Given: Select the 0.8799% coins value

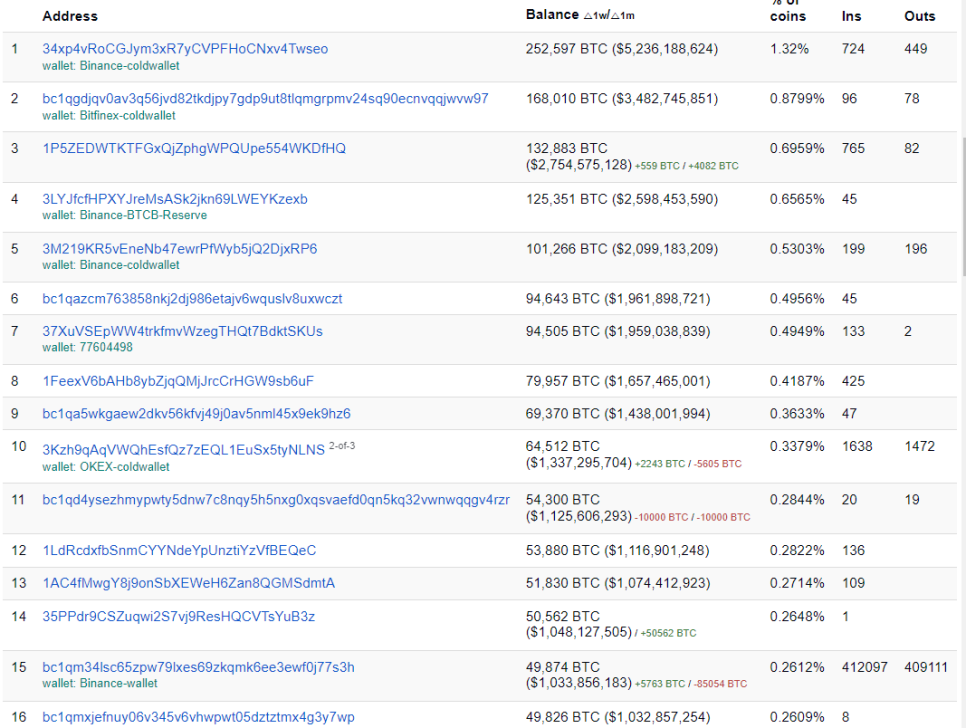Looking at the screenshot, I should click(797, 99).
